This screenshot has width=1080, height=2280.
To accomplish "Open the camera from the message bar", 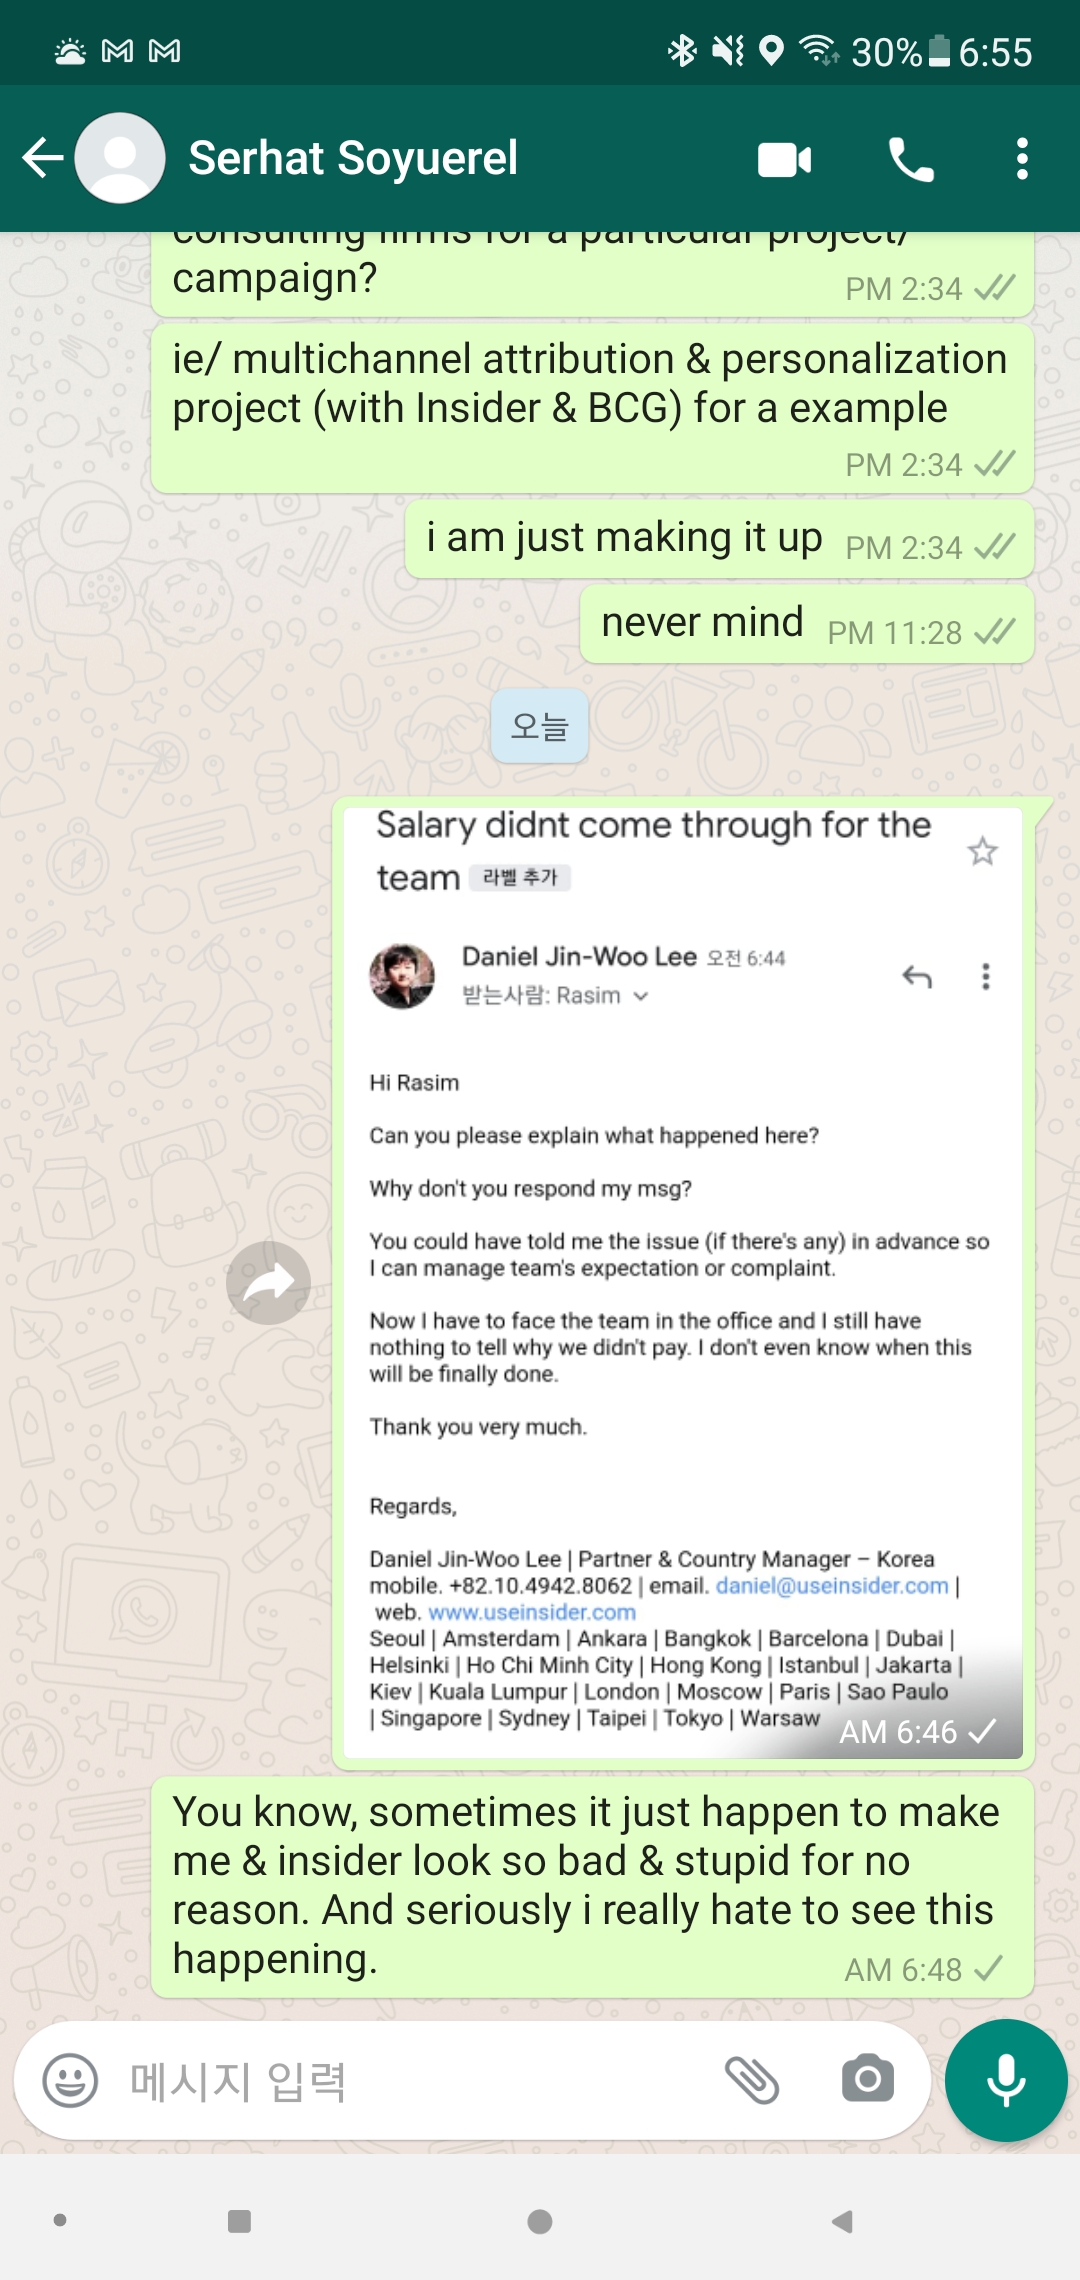I will pyautogui.click(x=868, y=2079).
